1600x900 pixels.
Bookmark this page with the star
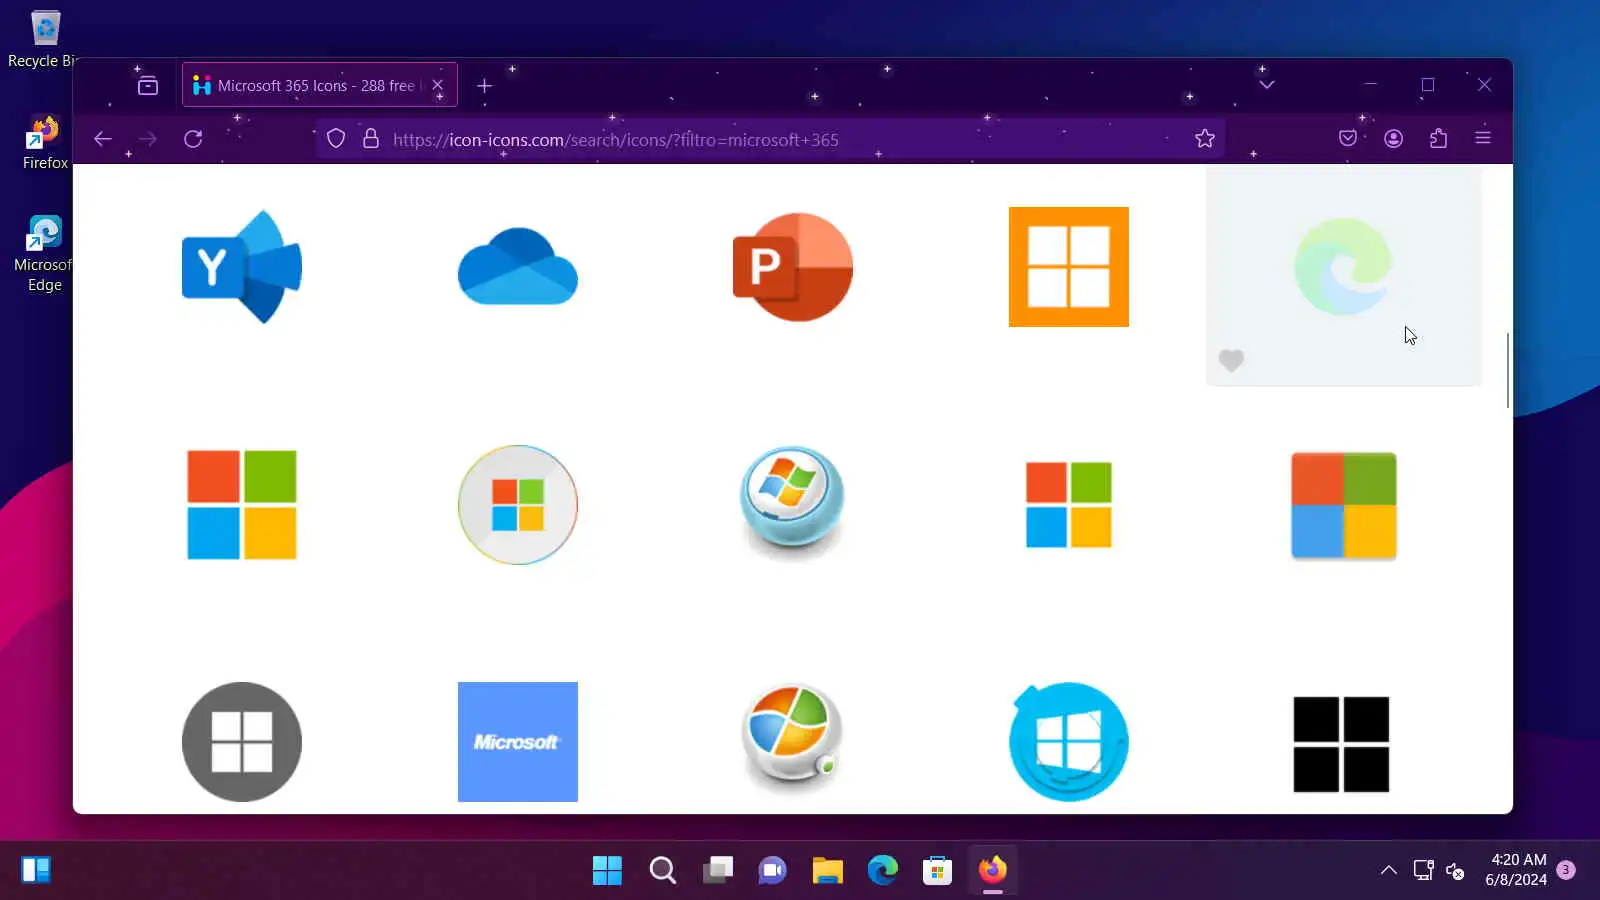click(1205, 139)
